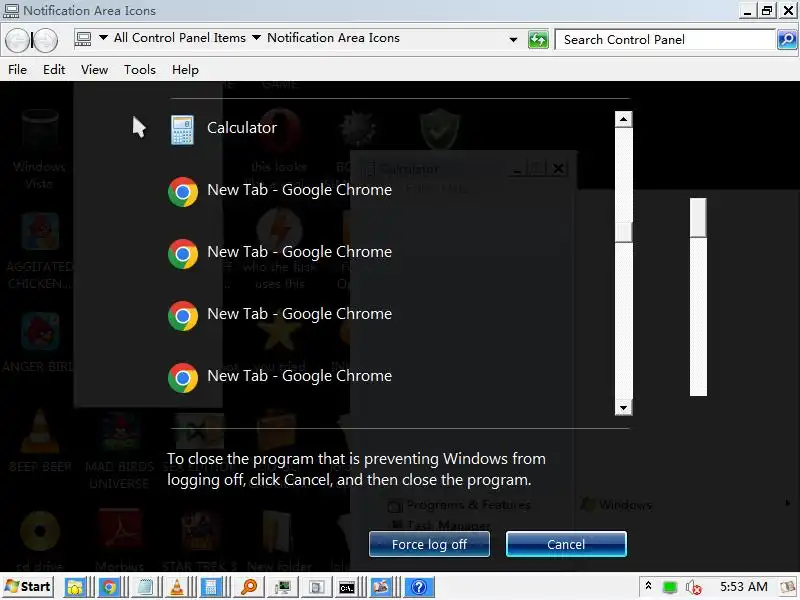The image size is (800, 600).
Task: Click the muted volume tray icon
Action: point(693,587)
